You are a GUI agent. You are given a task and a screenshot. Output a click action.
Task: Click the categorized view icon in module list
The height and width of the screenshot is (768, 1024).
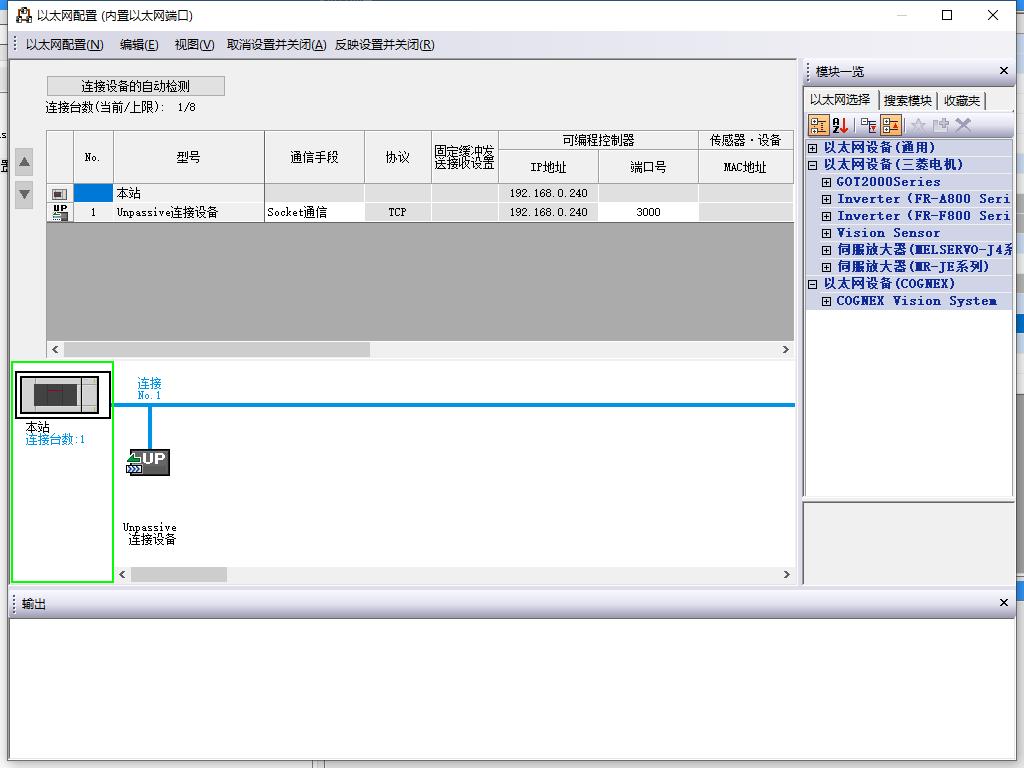818,125
